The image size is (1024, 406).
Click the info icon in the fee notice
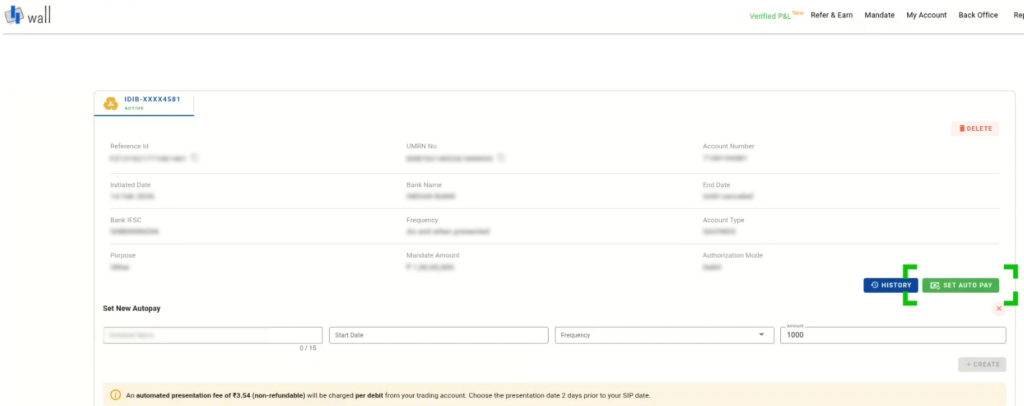click(115, 395)
